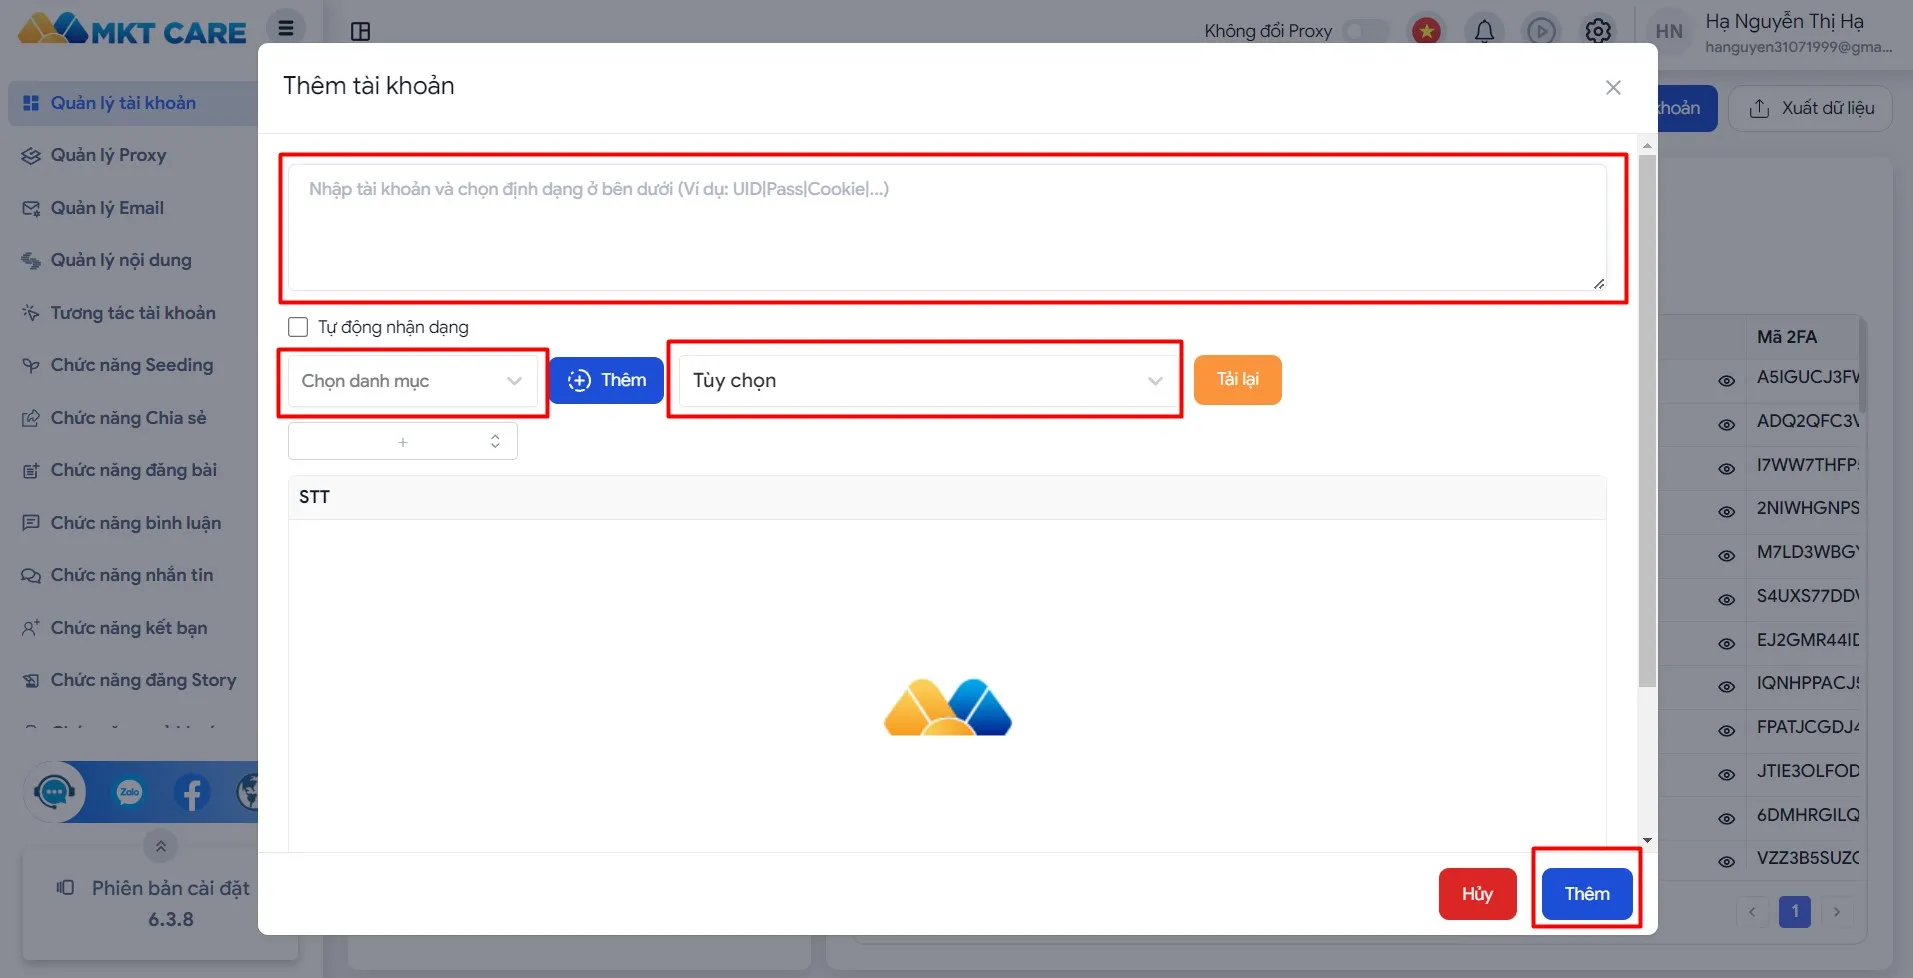
Task: Open the Chọn danh mục dropdown
Action: pyautogui.click(x=412, y=381)
